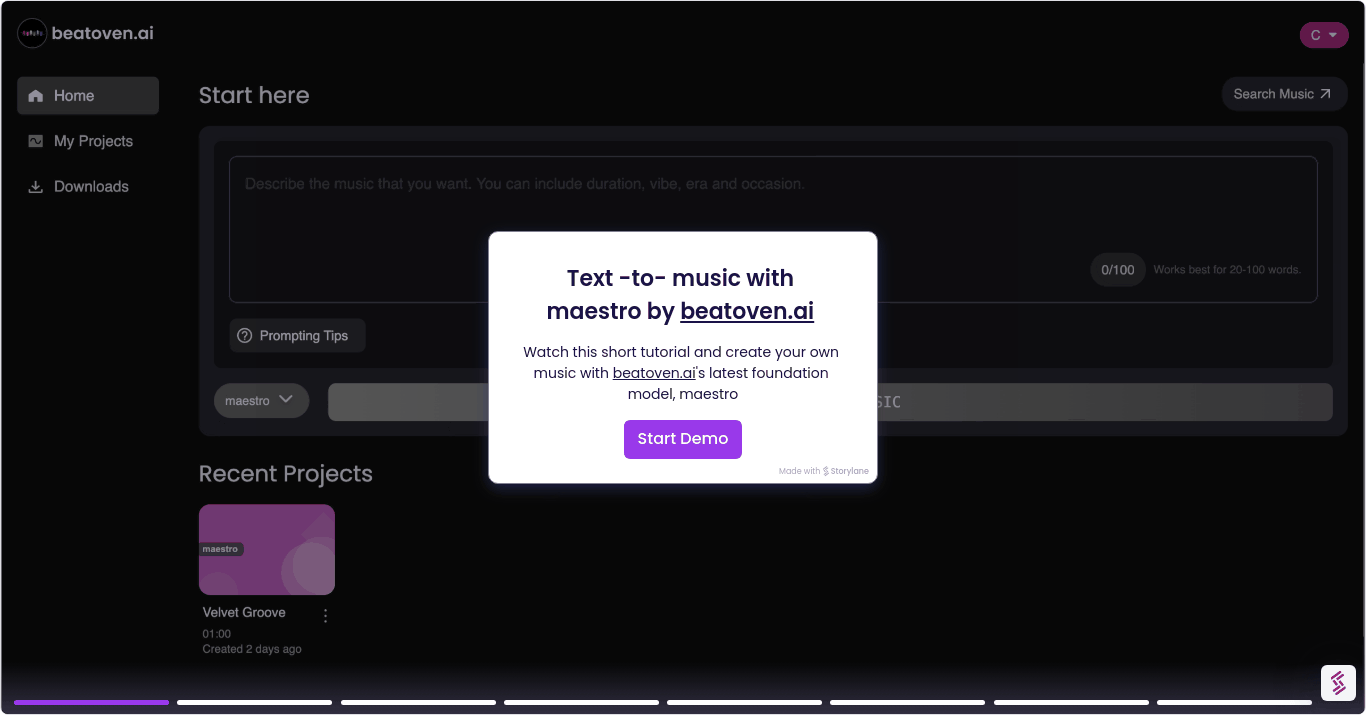The image size is (1366, 715).
Task: Click the Search Music arrow icon
Action: coord(1325,94)
